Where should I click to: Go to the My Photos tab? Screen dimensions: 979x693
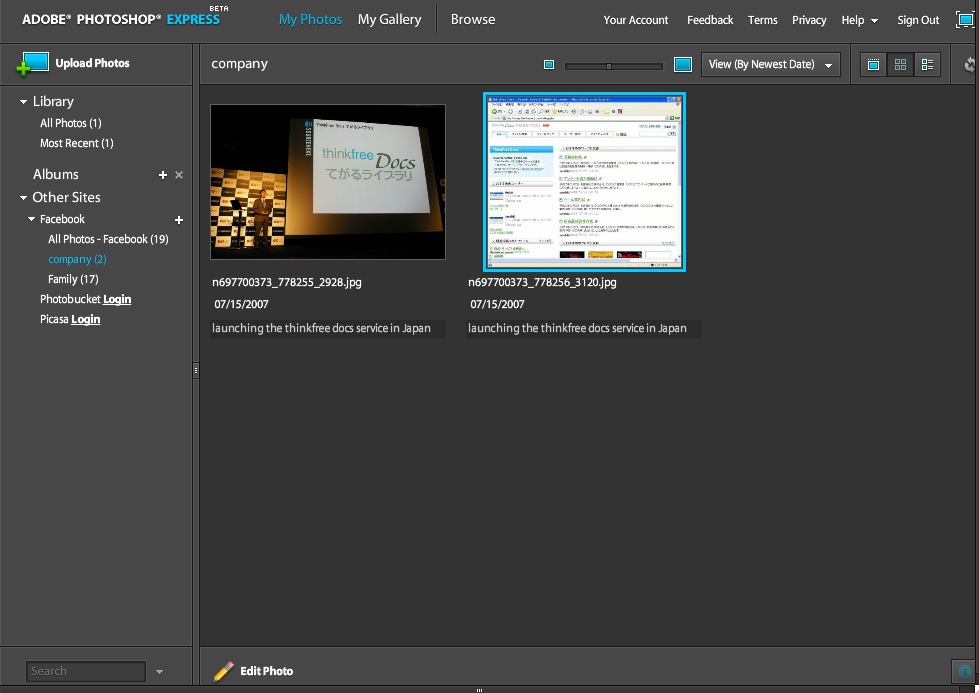(310, 19)
